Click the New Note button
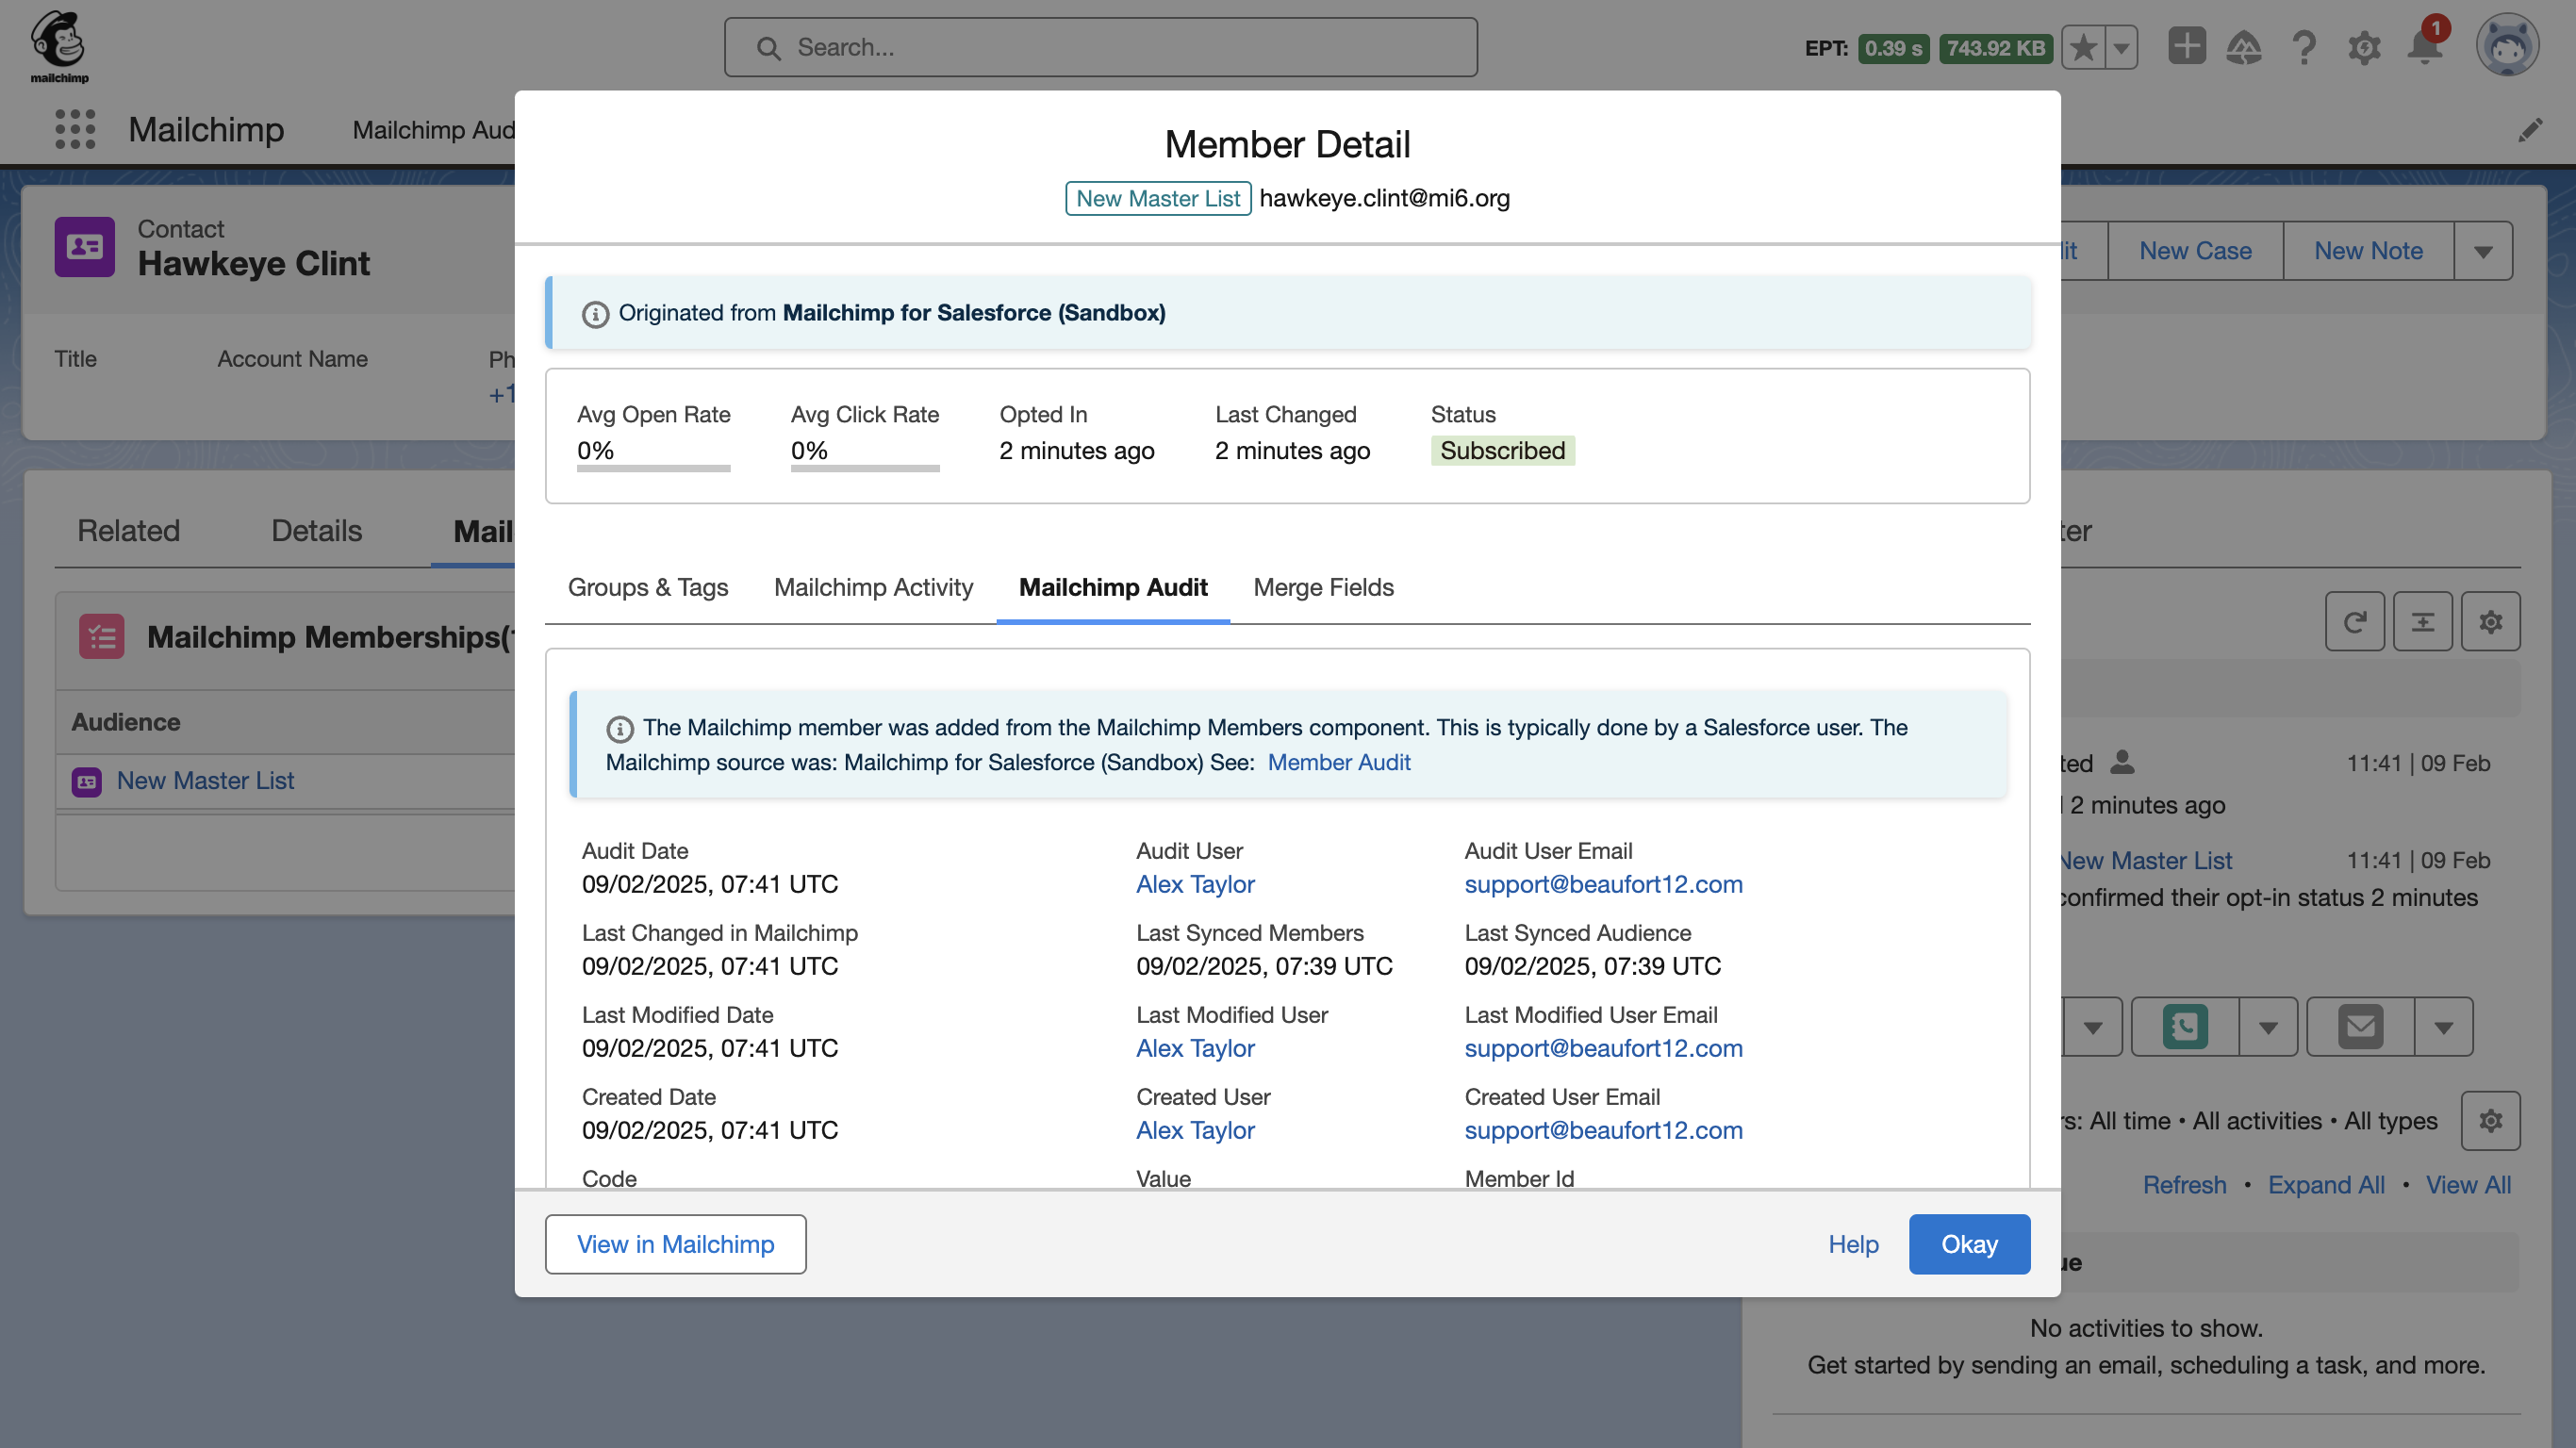The width and height of the screenshot is (2576, 1448). (2368, 251)
